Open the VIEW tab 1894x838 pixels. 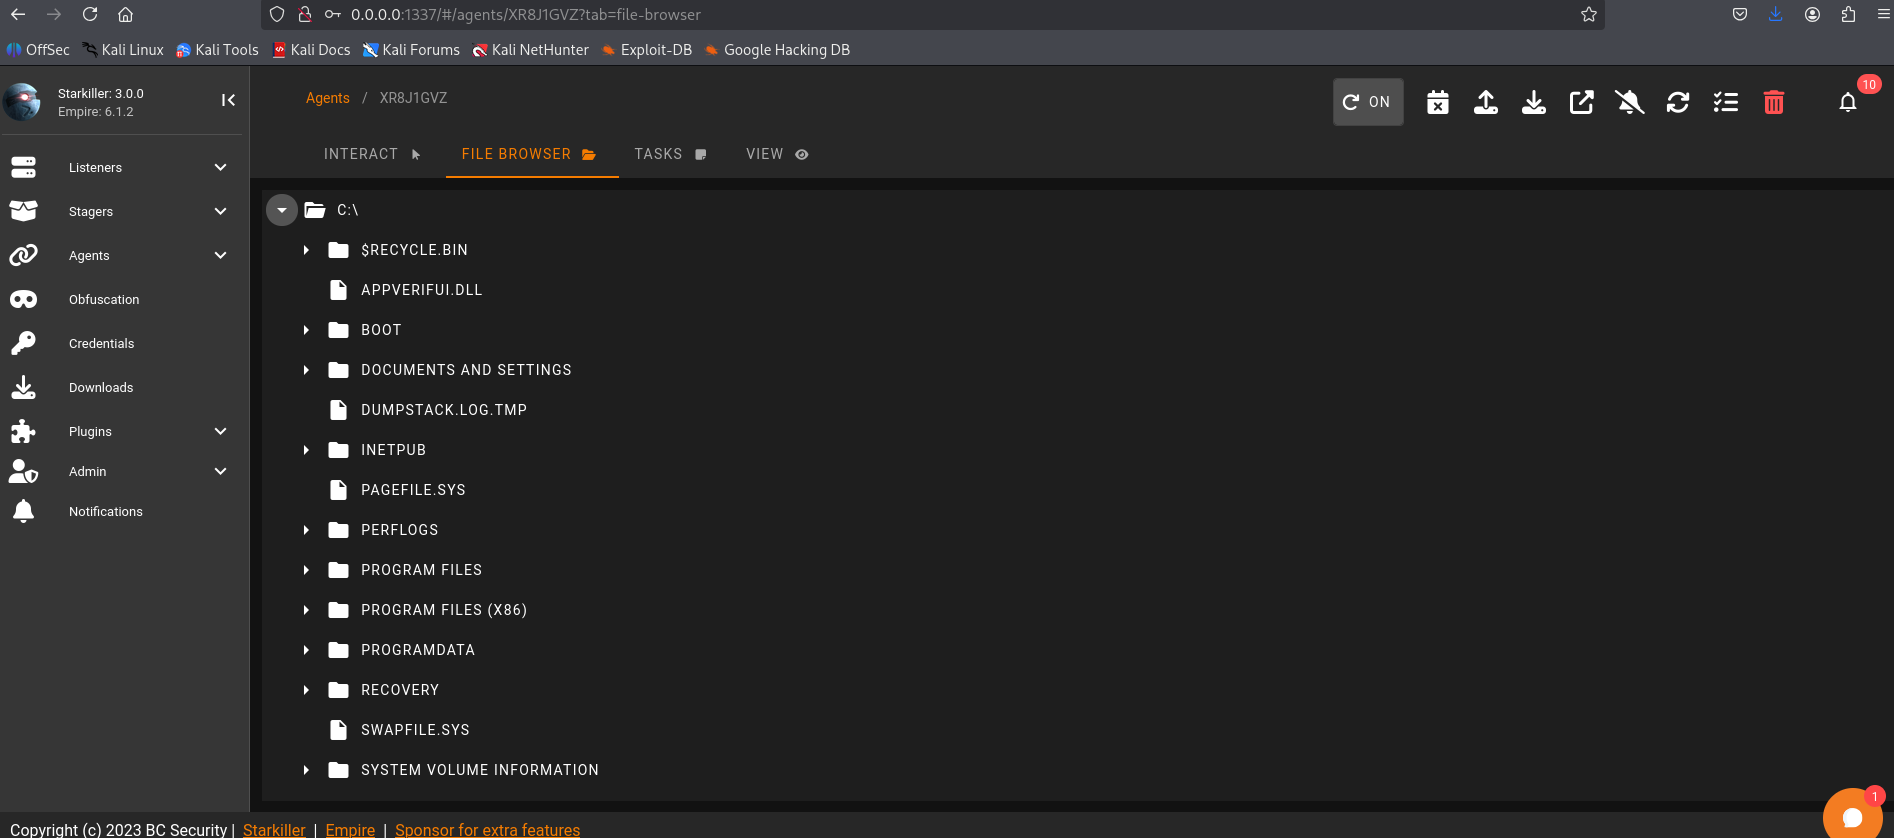[777, 154]
